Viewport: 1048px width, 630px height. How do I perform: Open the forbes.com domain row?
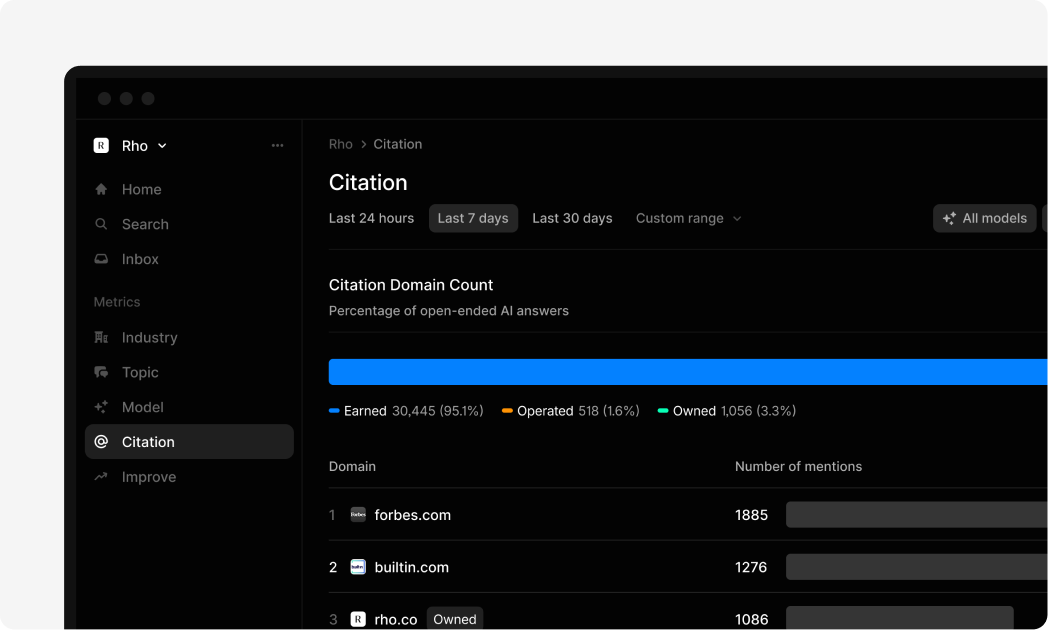688,514
